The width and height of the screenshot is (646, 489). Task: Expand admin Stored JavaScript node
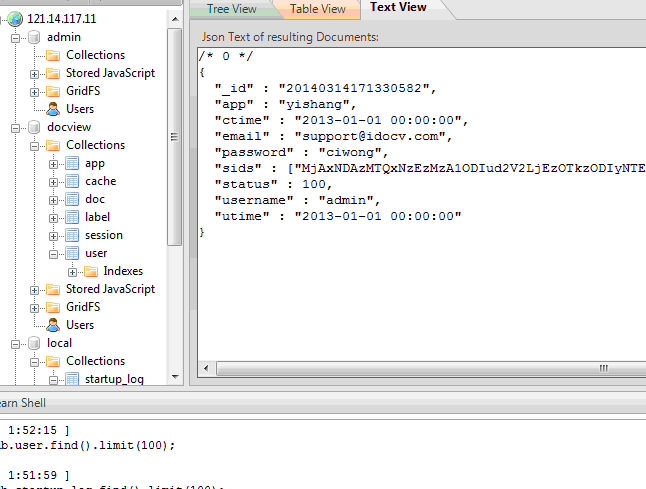[35, 75]
